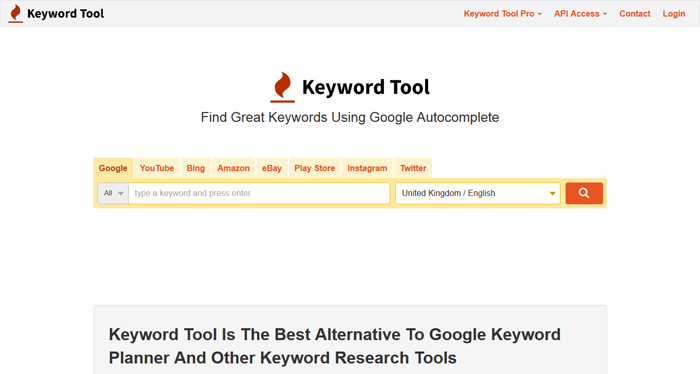Switch to the Play Store tab
This screenshot has width=700, height=374.
tap(315, 168)
